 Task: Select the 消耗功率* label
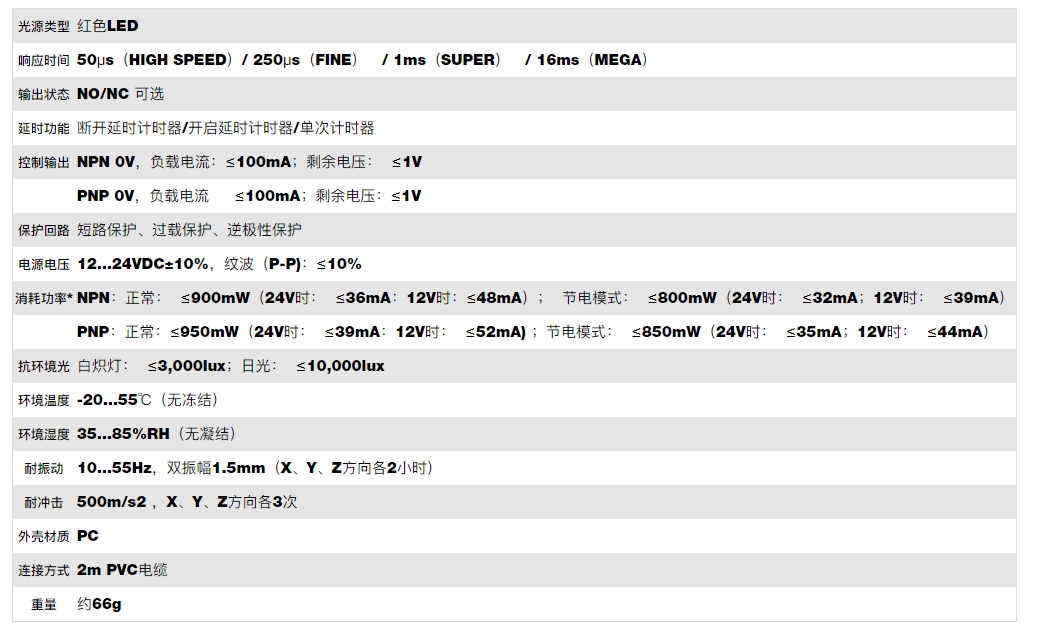click(44, 298)
